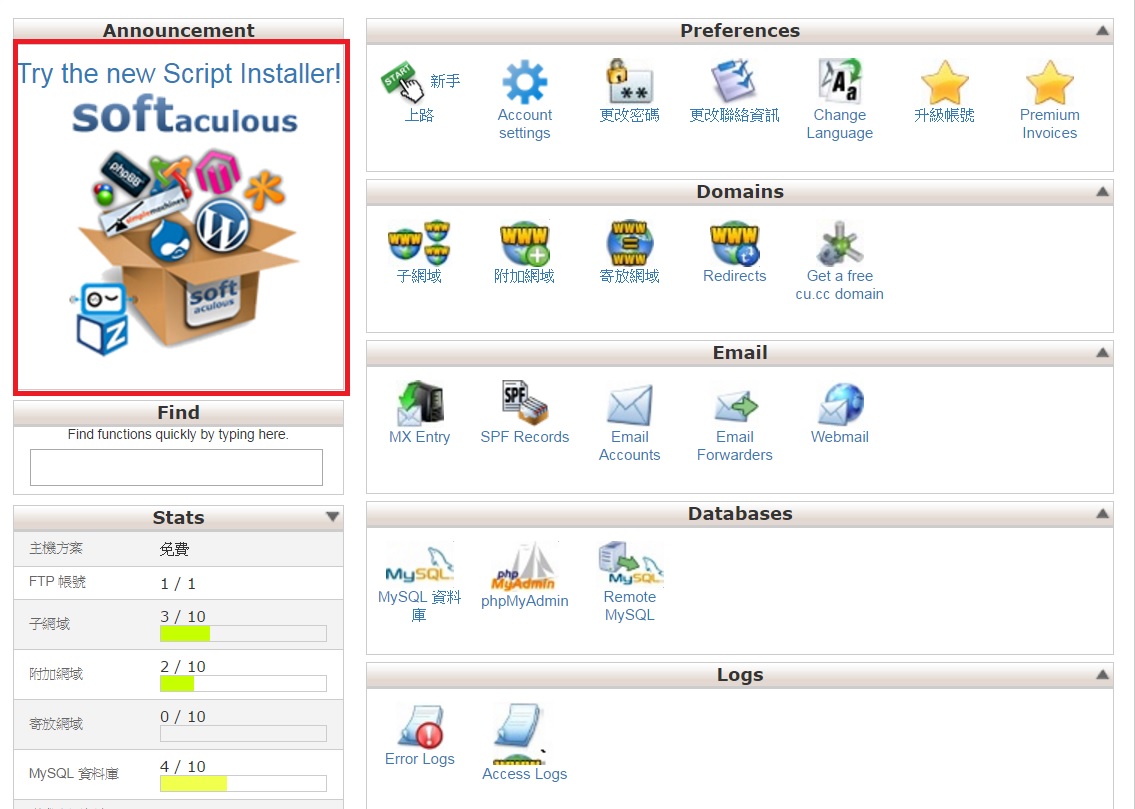
Task: Click the Stats panel heading text
Action: [178, 517]
